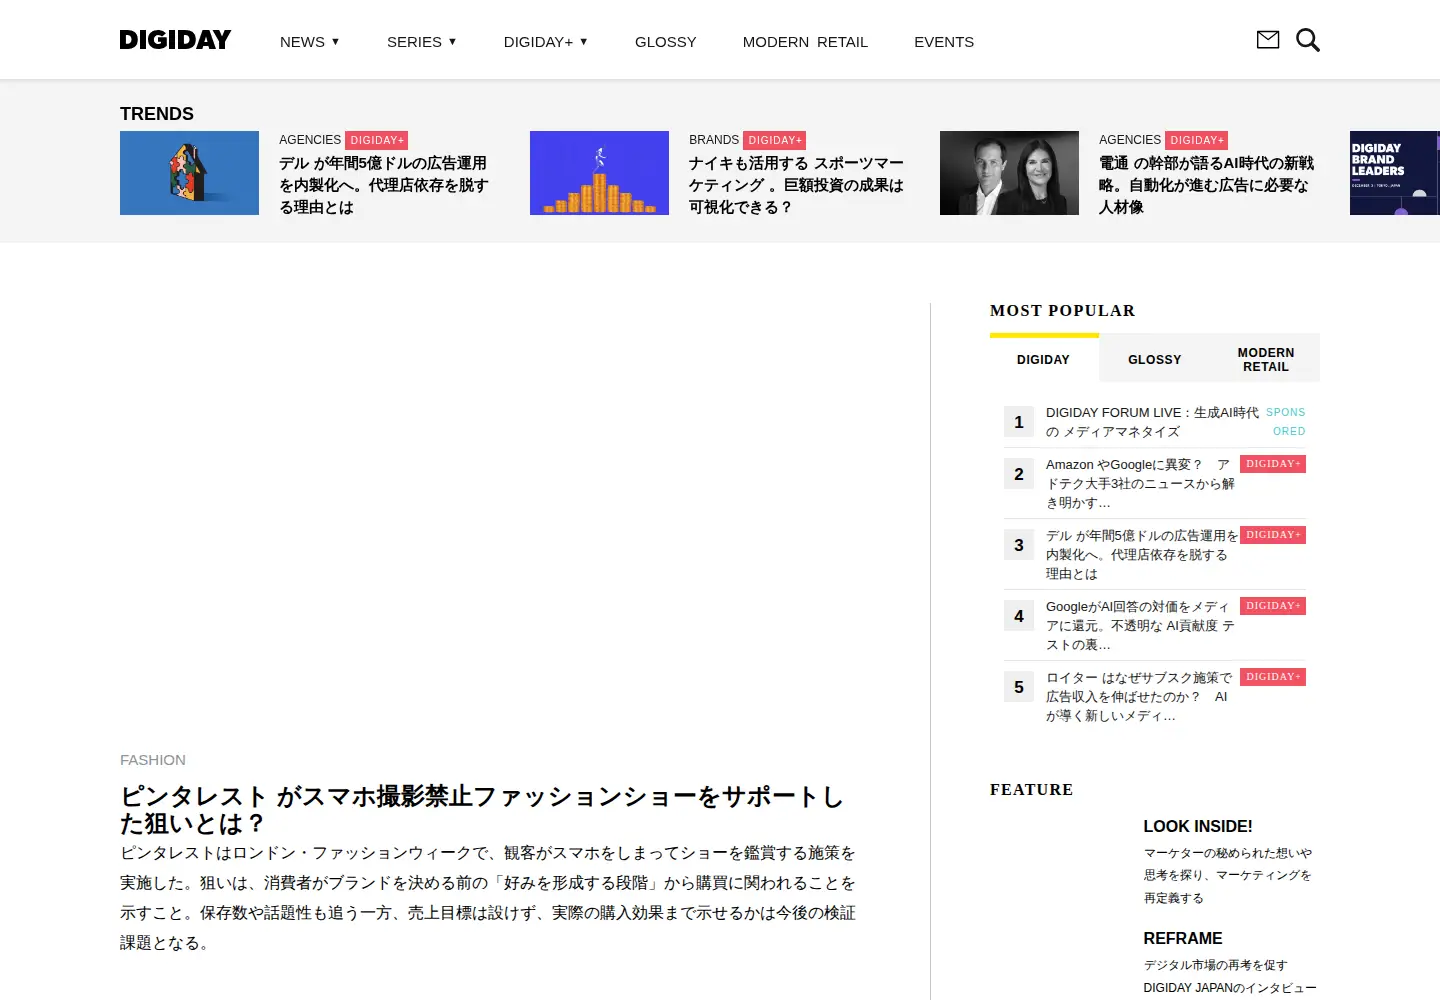Click the TRENDS section heading
The width and height of the screenshot is (1440, 1000).
click(x=157, y=114)
